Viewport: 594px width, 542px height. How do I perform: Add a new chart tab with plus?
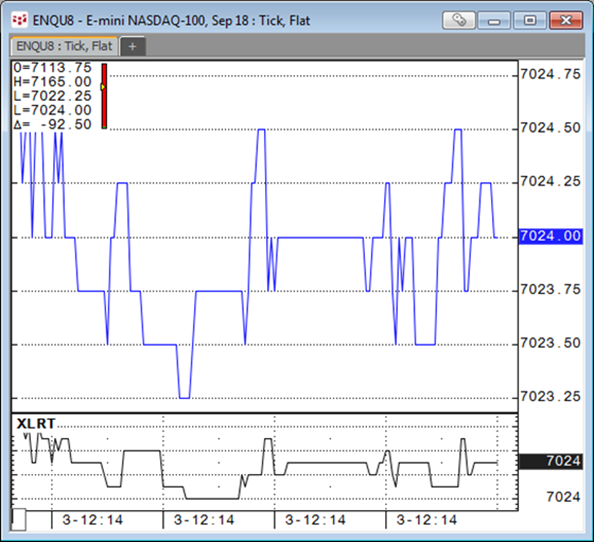[x=132, y=47]
